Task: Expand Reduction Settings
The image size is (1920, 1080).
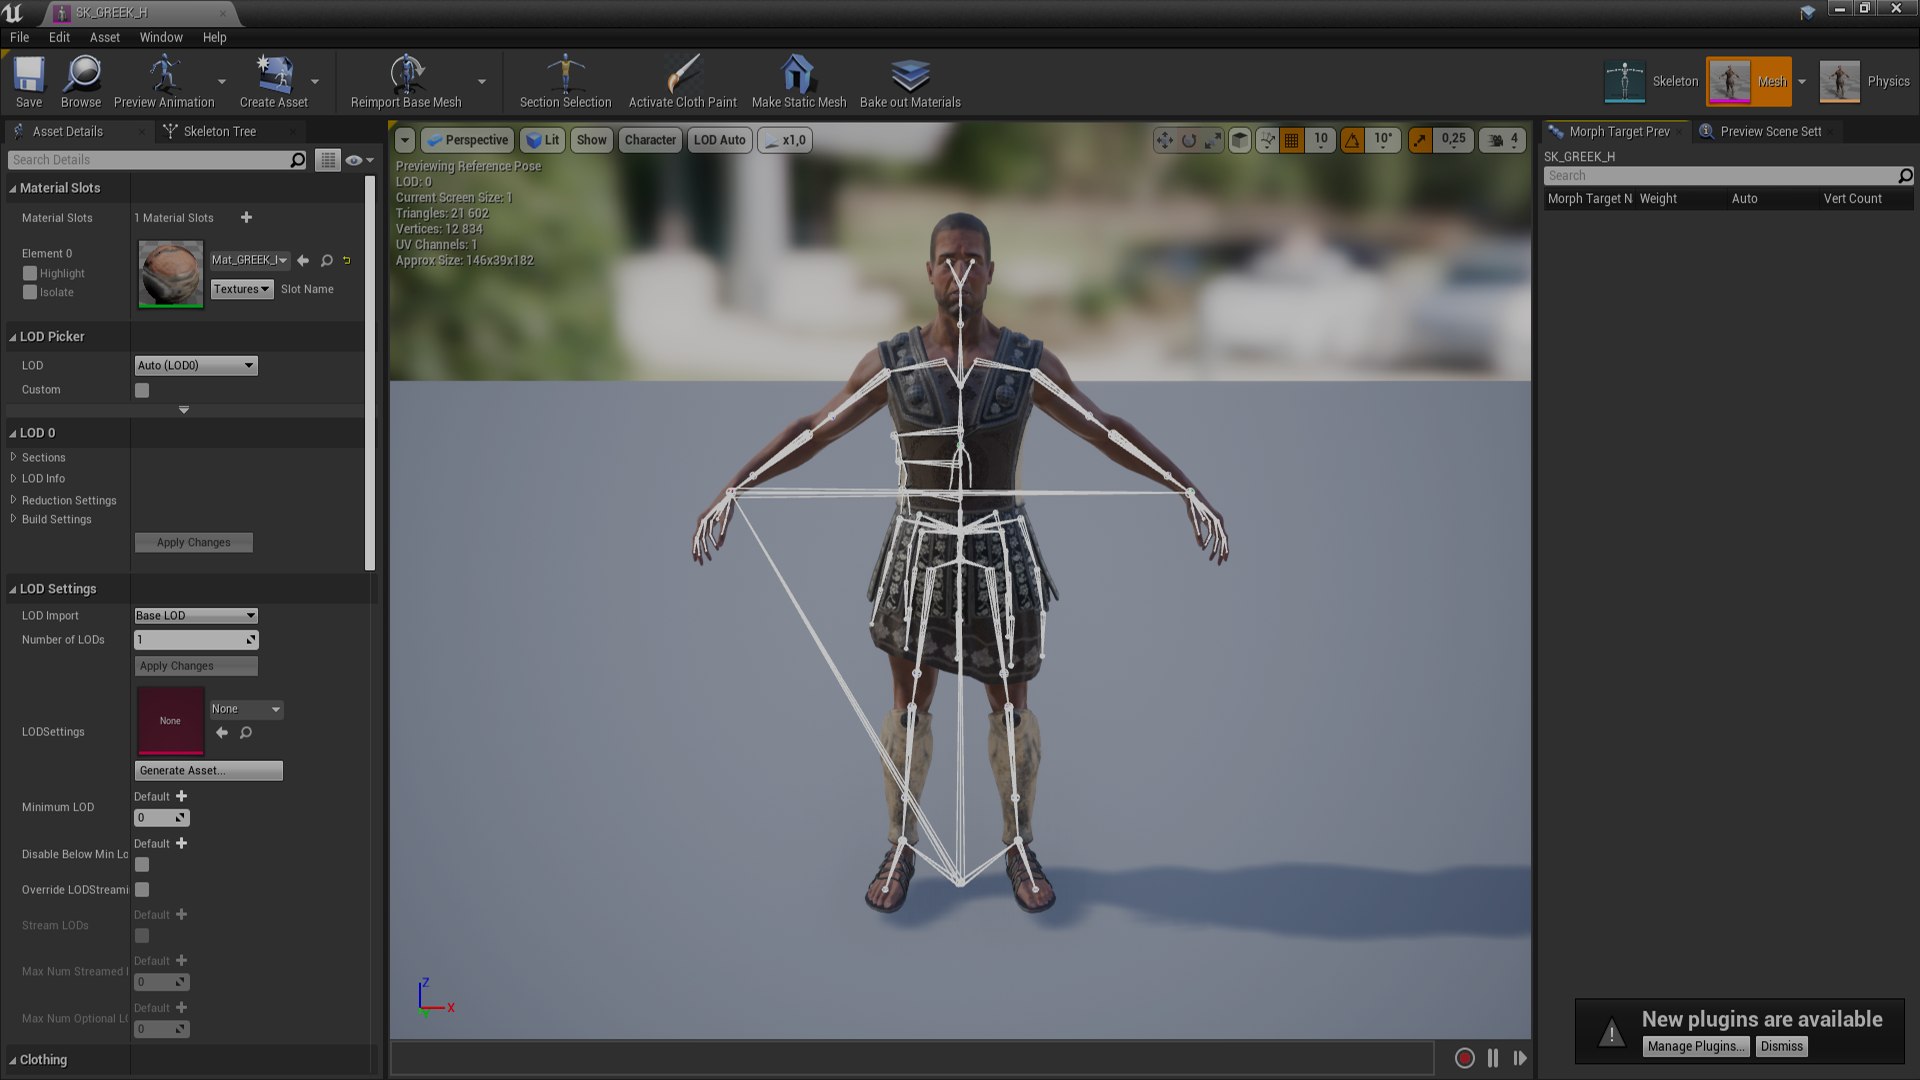Action: [x=14, y=499]
